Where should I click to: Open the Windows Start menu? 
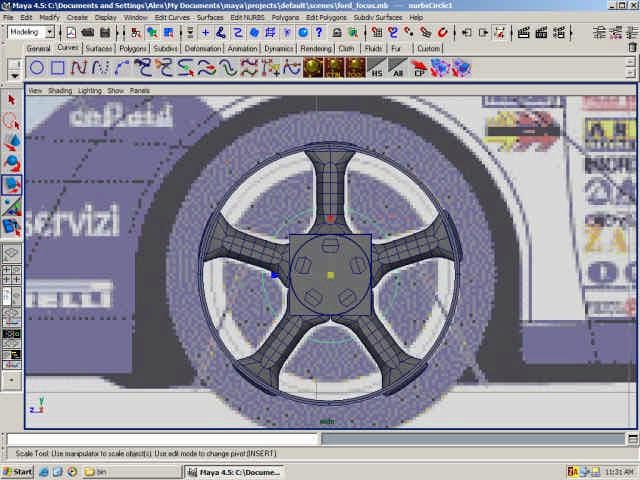click(x=18, y=471)
